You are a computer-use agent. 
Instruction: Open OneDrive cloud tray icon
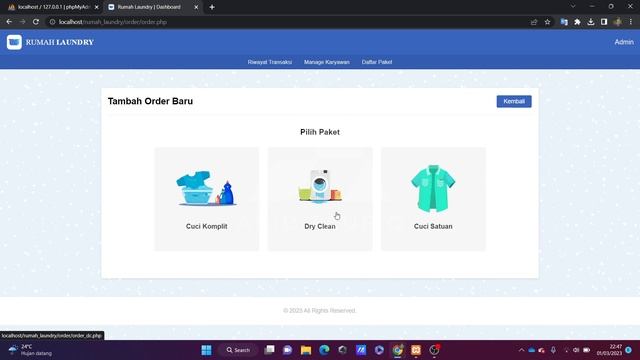(531, 350)
